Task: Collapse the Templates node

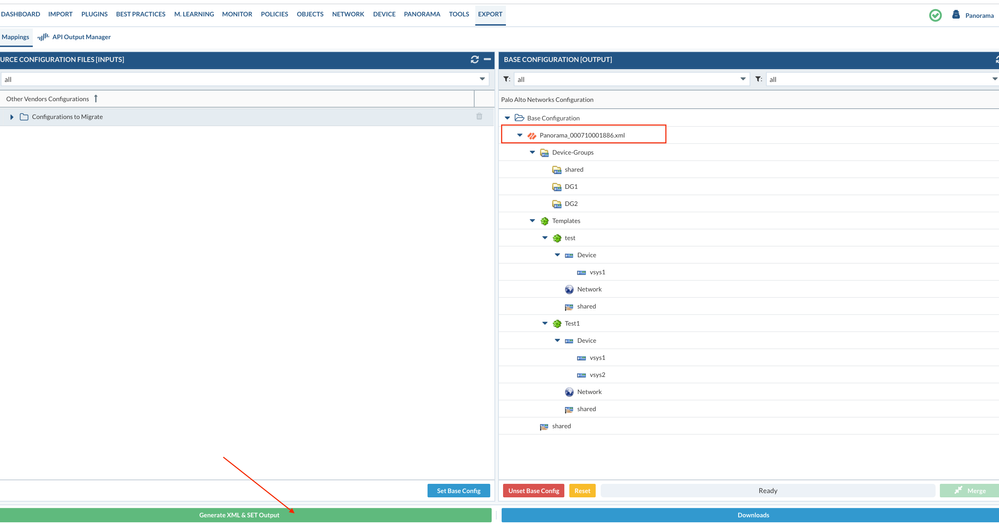Action: pos(533,221)
